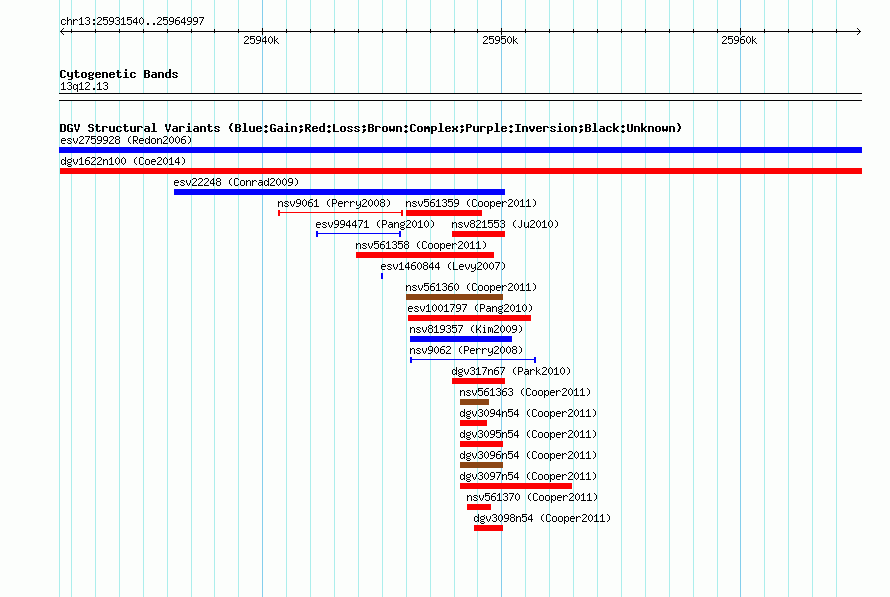Select the brown nsv561363 complex bar
Image resolution: width=890 pixels, height=597 pixels.
tap(475, 402)
